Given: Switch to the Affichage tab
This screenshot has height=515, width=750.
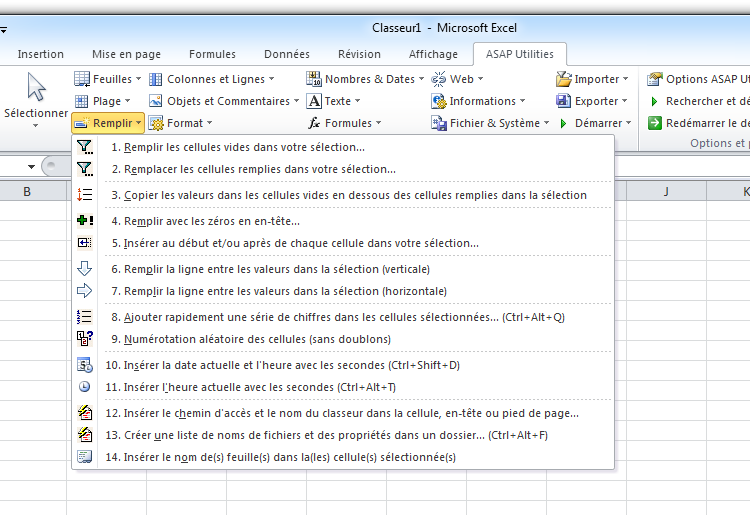Looking at the screenshot, I should tap(433, 54).
